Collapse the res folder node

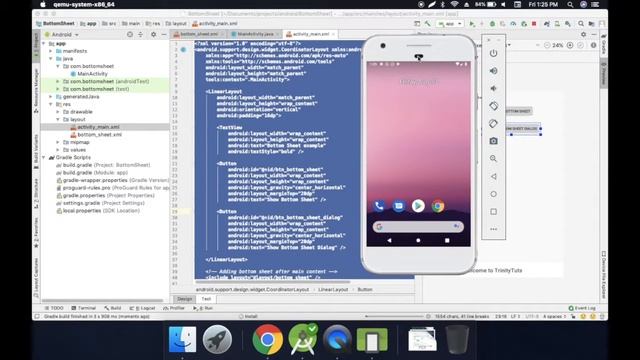pyautogui.click(x=51, y=104)
